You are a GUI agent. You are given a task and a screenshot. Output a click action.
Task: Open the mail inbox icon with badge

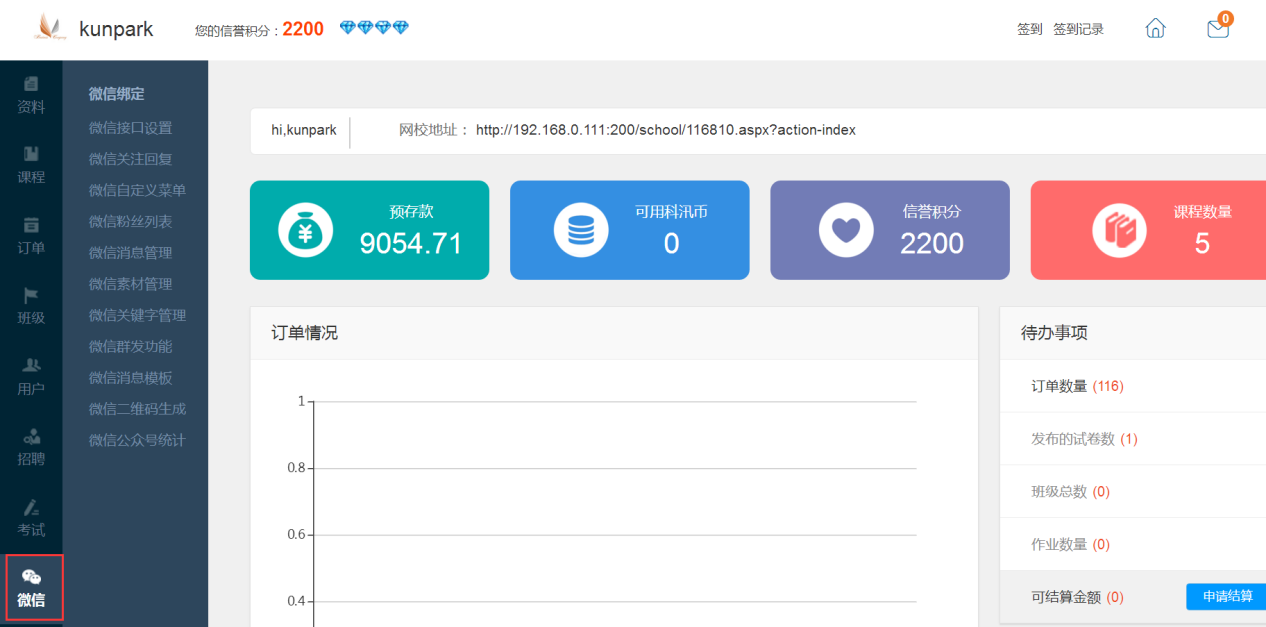[x=1217, y=29]
